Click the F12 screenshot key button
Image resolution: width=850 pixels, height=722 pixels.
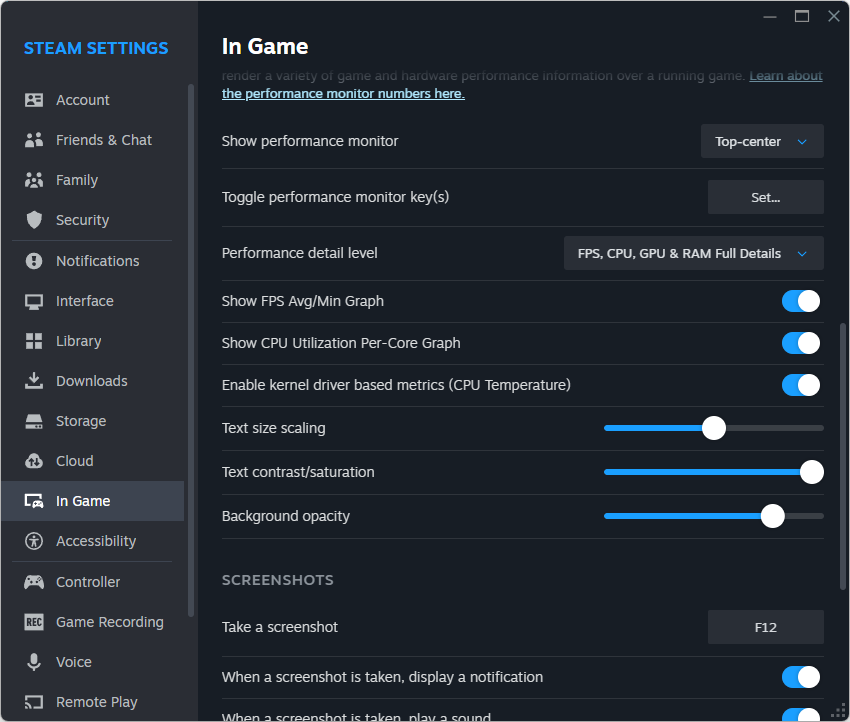point(765,627)
